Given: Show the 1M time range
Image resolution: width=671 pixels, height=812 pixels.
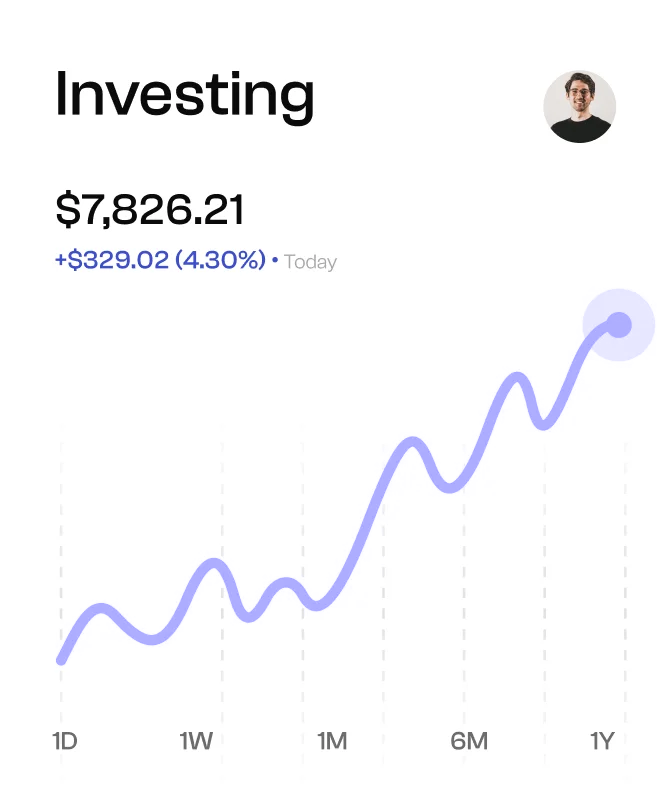Looking at the screenshot, I should click(332, 741).
